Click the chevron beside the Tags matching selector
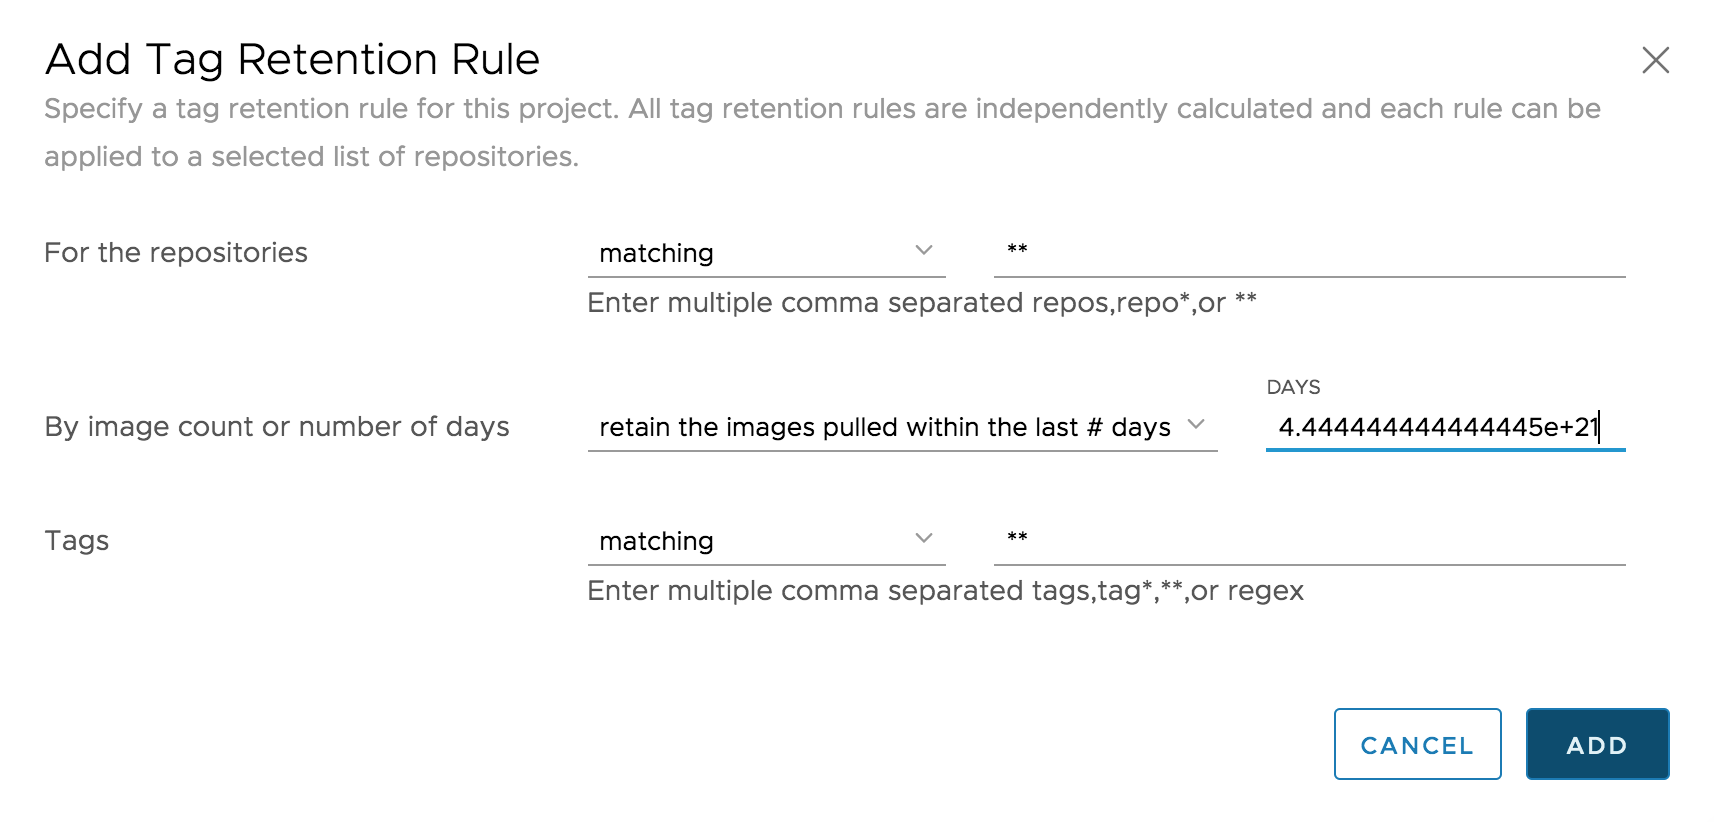This screenshot has height=822, width=1714. pyautogui.click(x=924, y=539)
